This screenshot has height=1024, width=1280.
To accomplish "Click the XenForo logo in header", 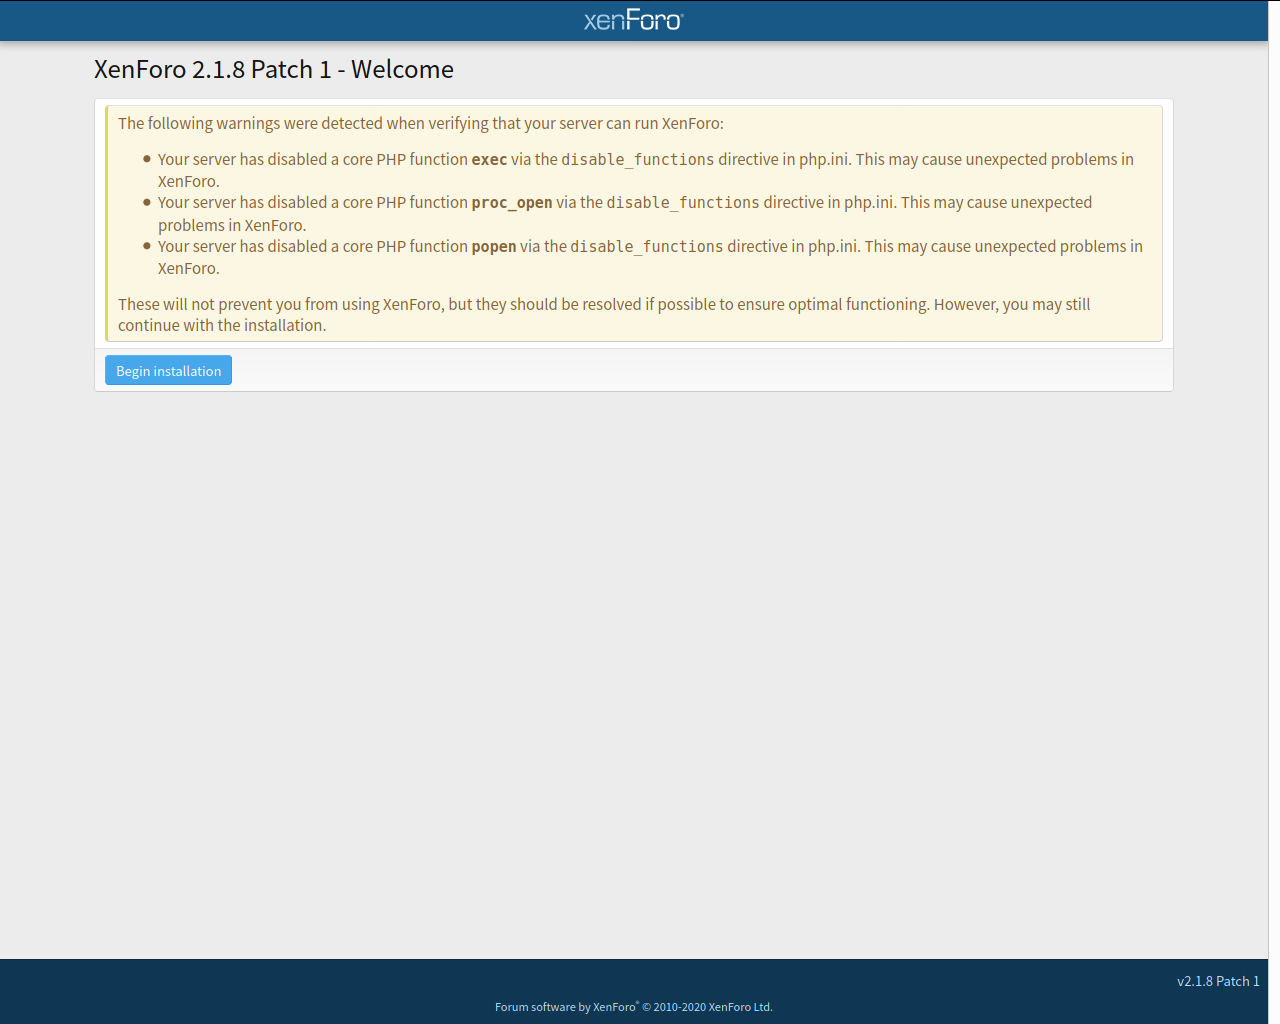I will click(x=633, y=20).
